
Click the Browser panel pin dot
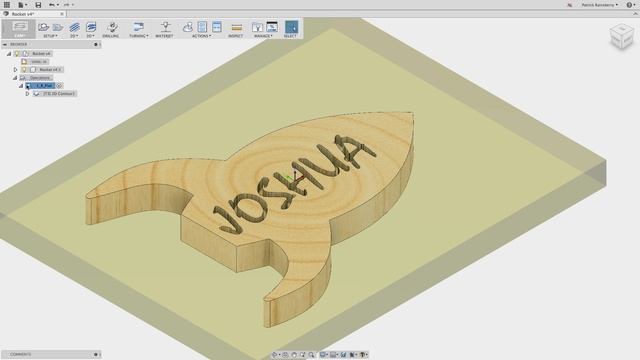point(96,44)
